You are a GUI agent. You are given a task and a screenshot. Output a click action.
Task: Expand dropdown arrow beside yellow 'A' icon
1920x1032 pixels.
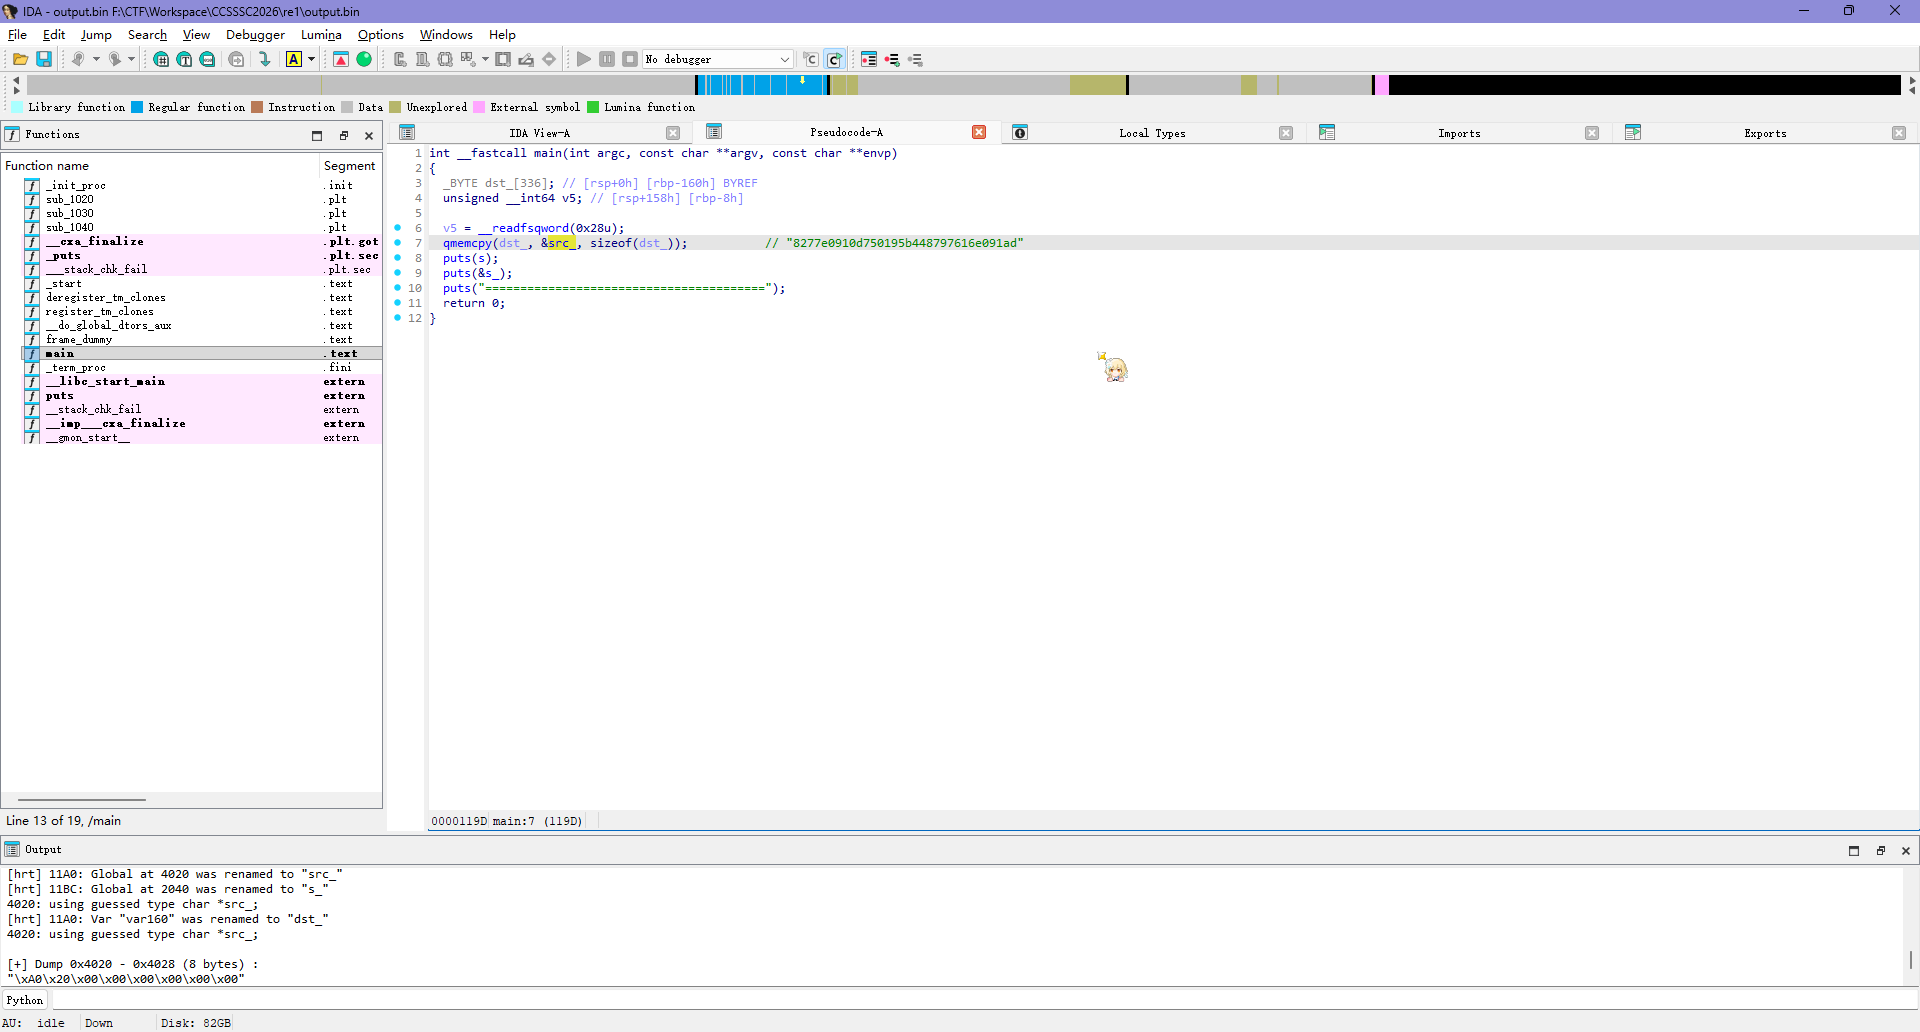point(311,60)
